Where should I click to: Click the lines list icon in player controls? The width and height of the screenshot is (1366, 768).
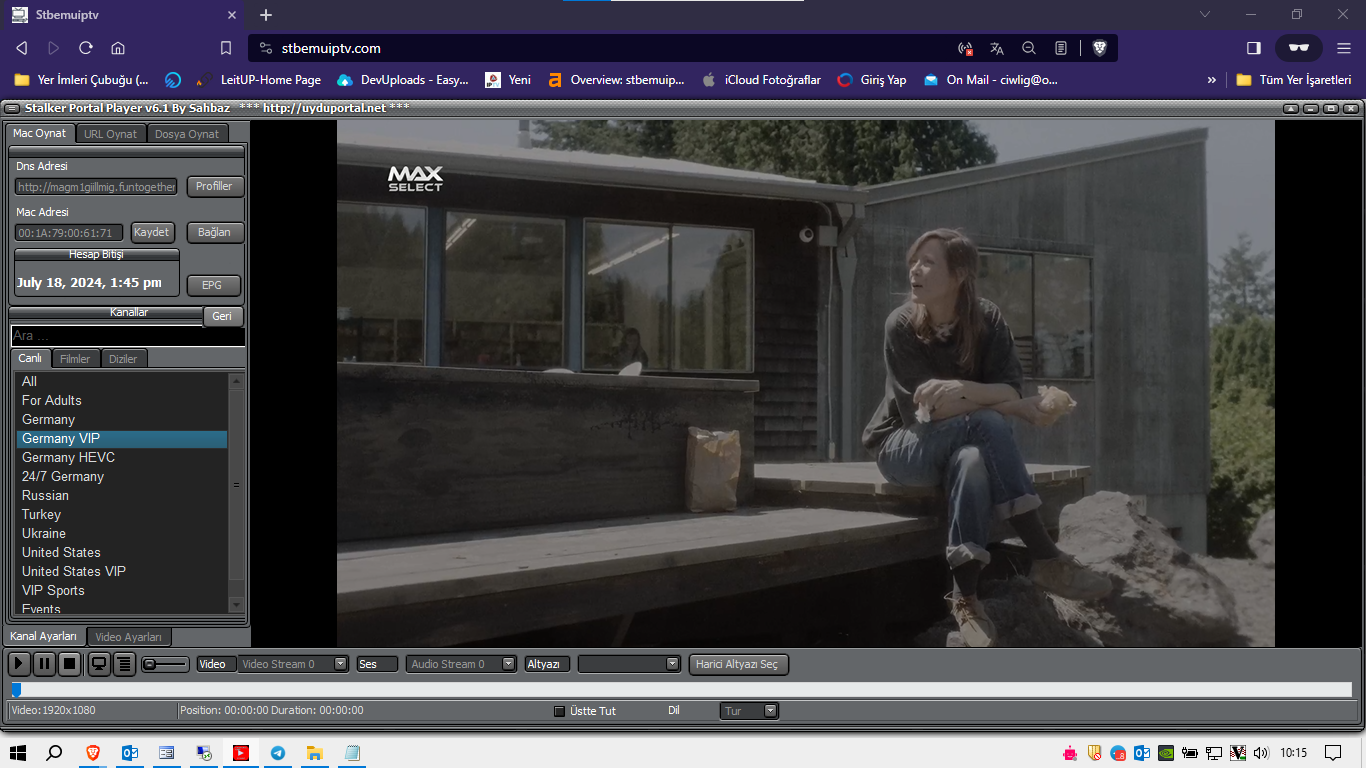(x=124, y=663)
